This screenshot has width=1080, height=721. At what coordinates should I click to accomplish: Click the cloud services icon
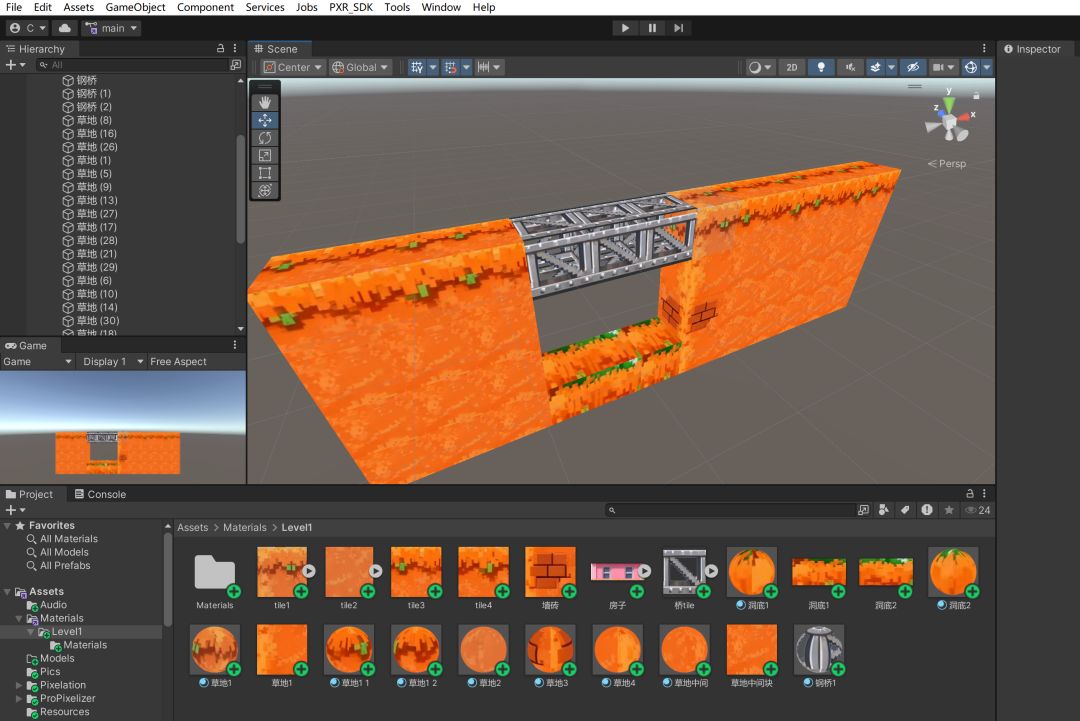(65, 28)
